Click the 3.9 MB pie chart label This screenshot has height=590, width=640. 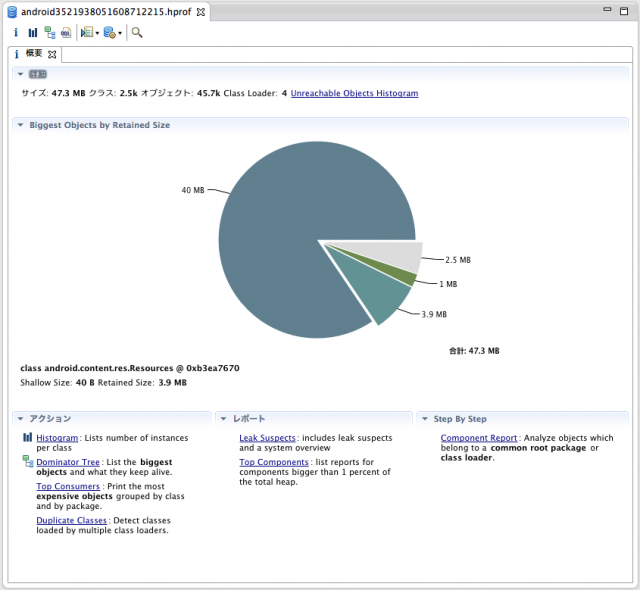(x=434, y=314)
